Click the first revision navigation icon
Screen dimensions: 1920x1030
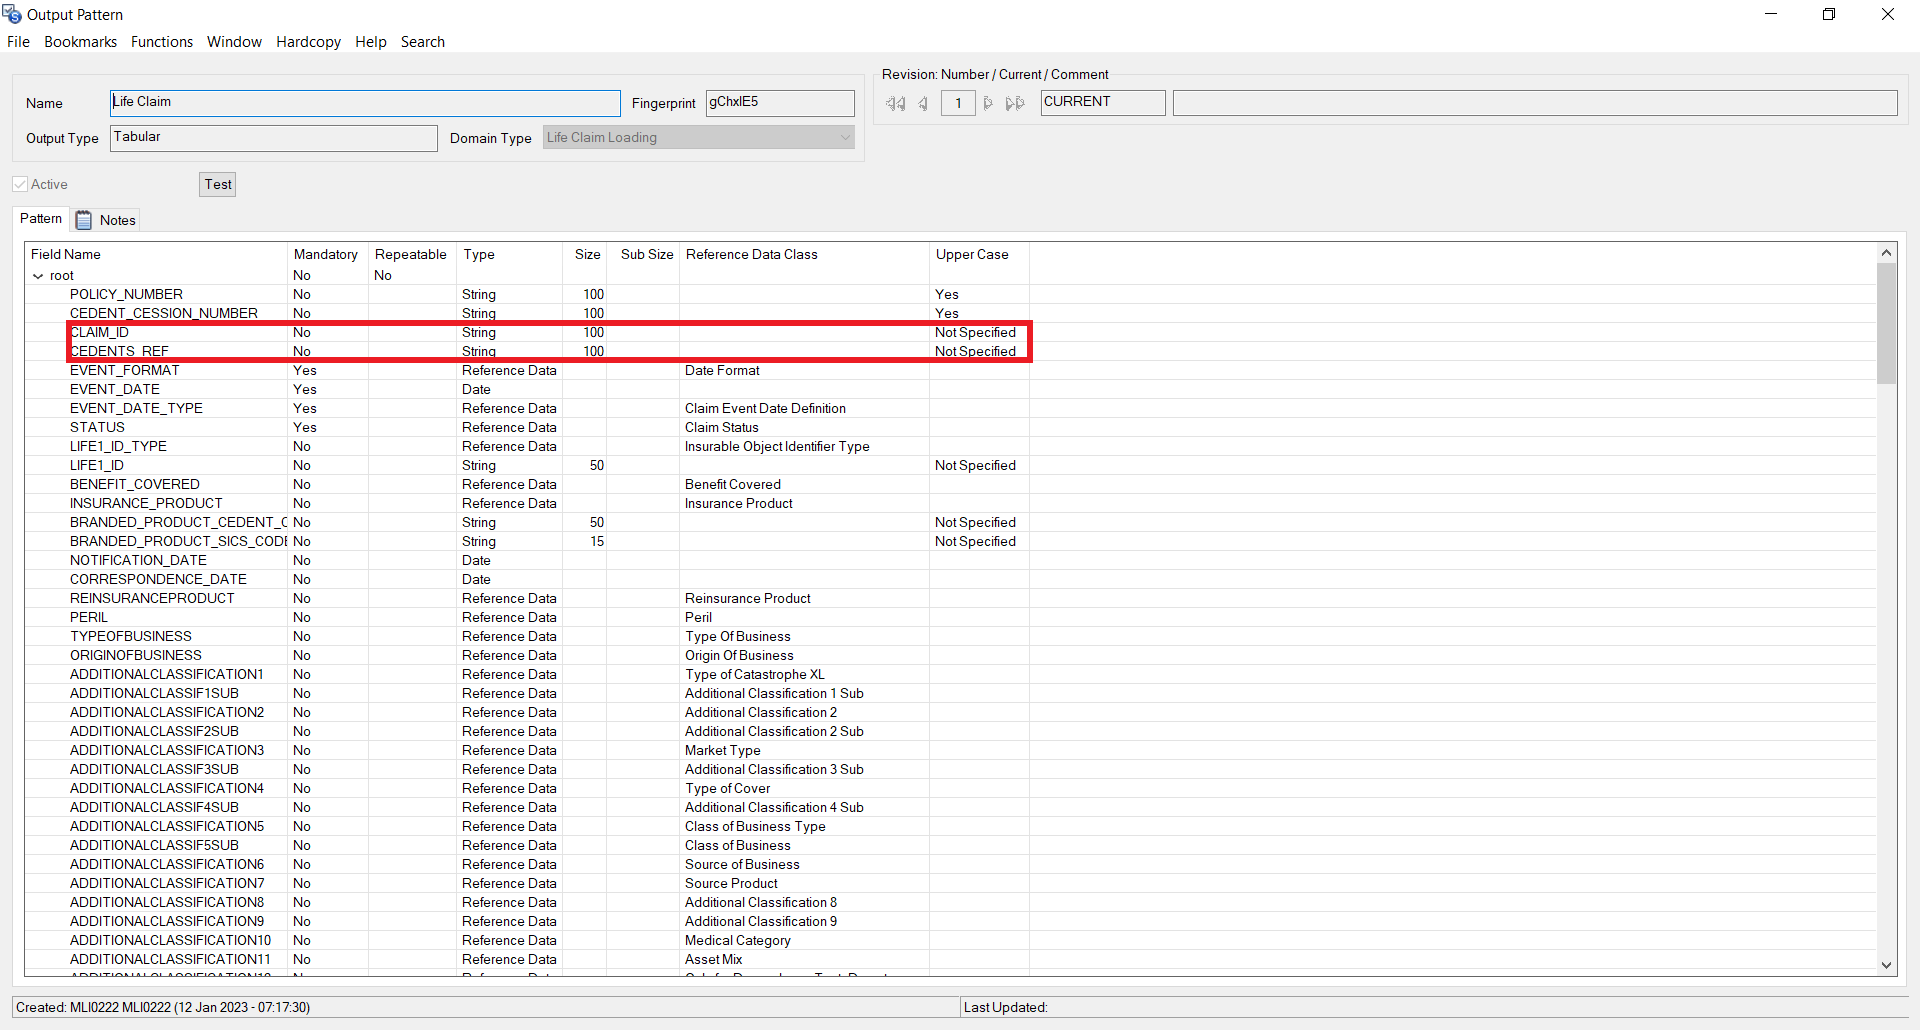pyautogui.click(x=895, y=103)
